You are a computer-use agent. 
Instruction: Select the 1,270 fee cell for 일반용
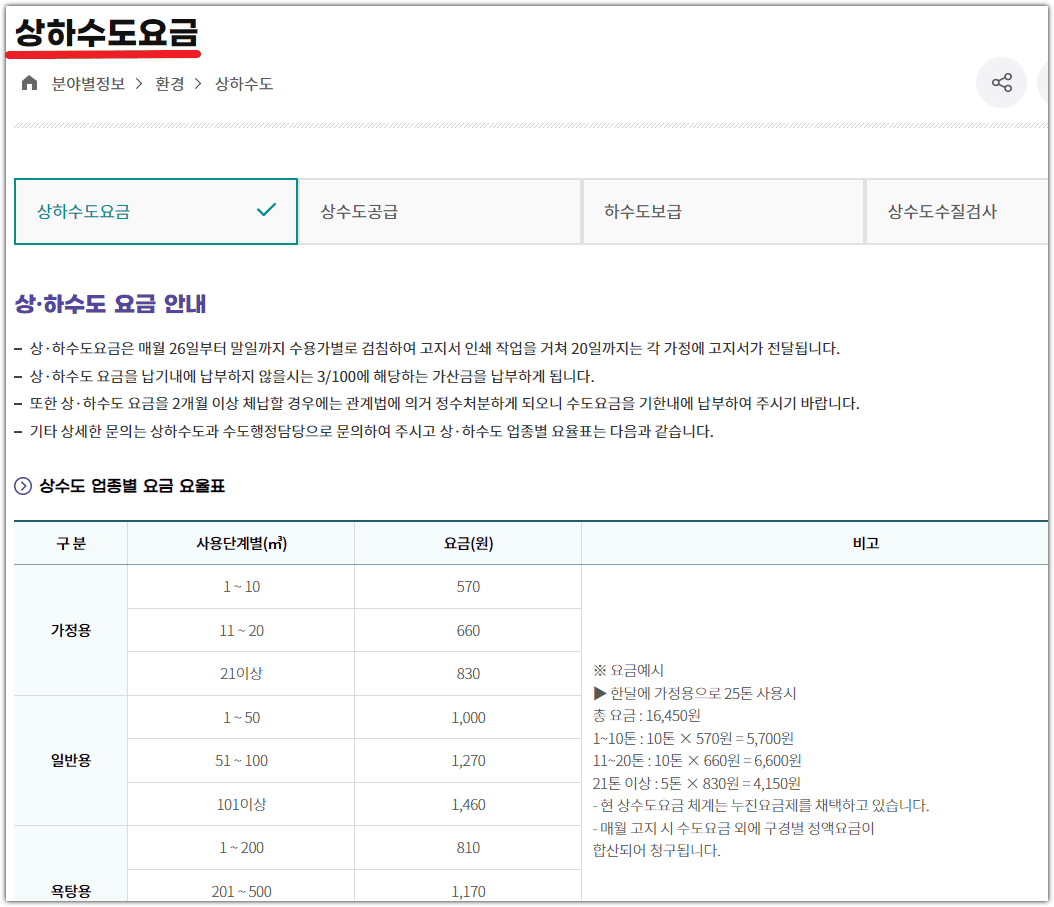(x=467, y=760)
